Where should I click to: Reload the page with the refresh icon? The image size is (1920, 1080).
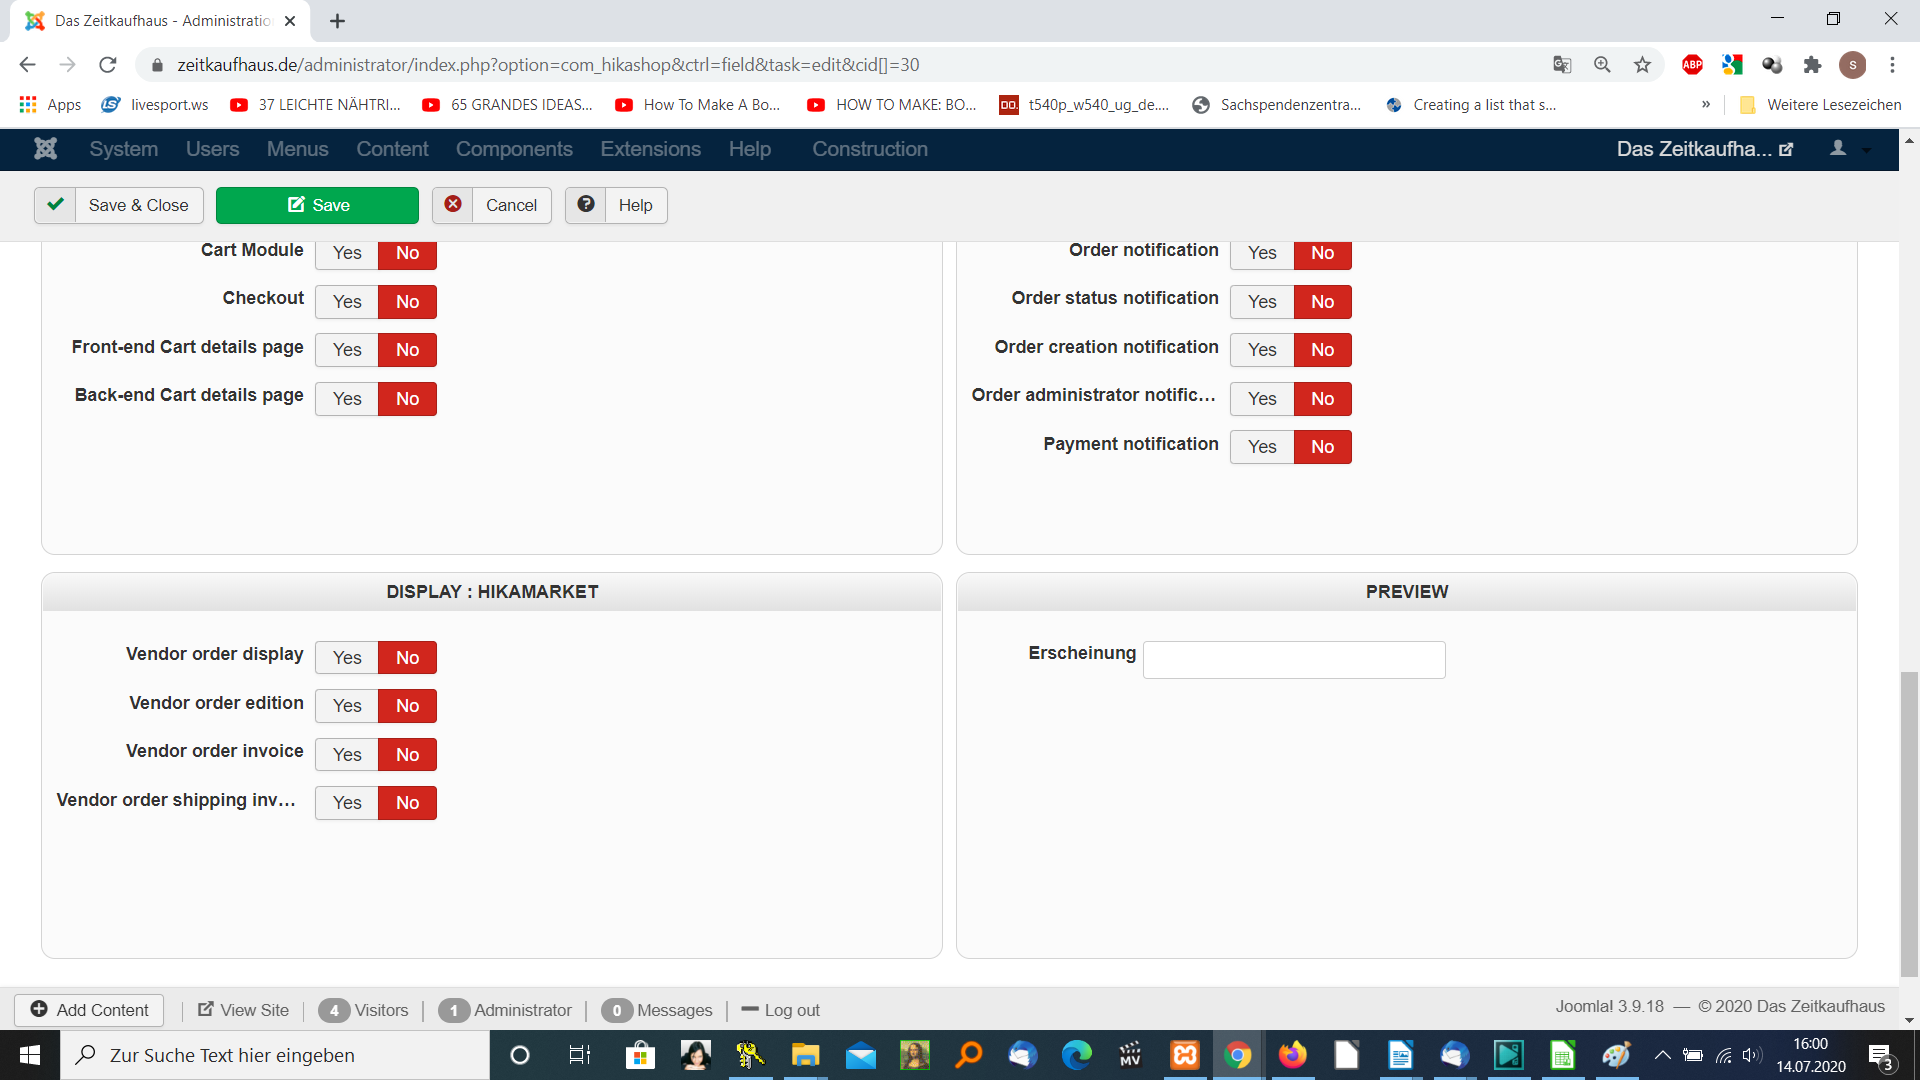pyautogui.click(x=108, y=65)
